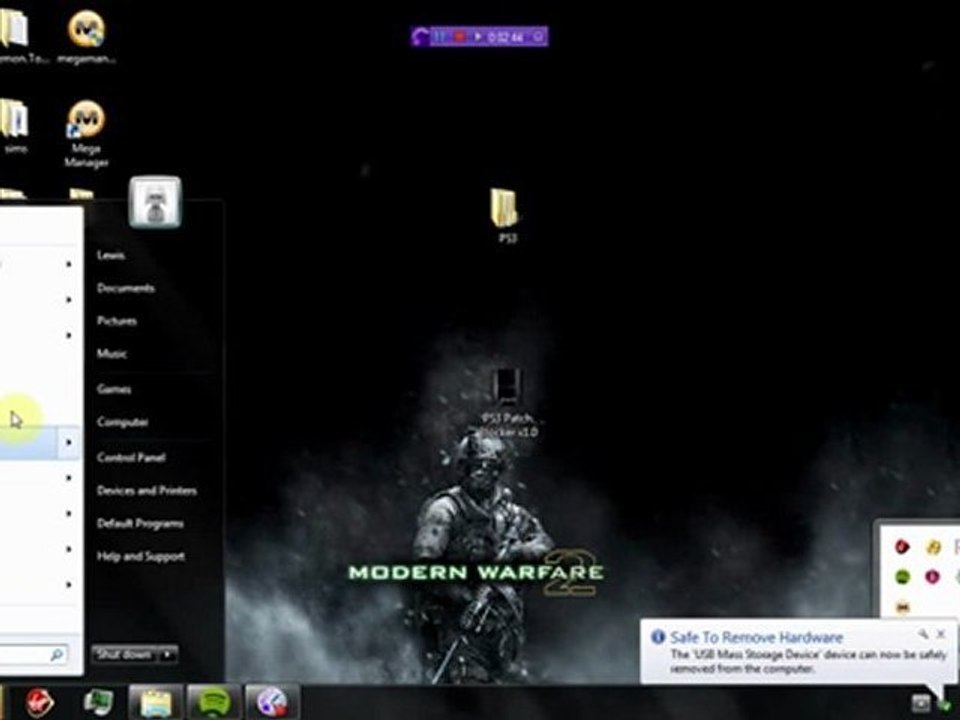Click the user account picture in Start menu
960x720 pixels.
(156, 202)
